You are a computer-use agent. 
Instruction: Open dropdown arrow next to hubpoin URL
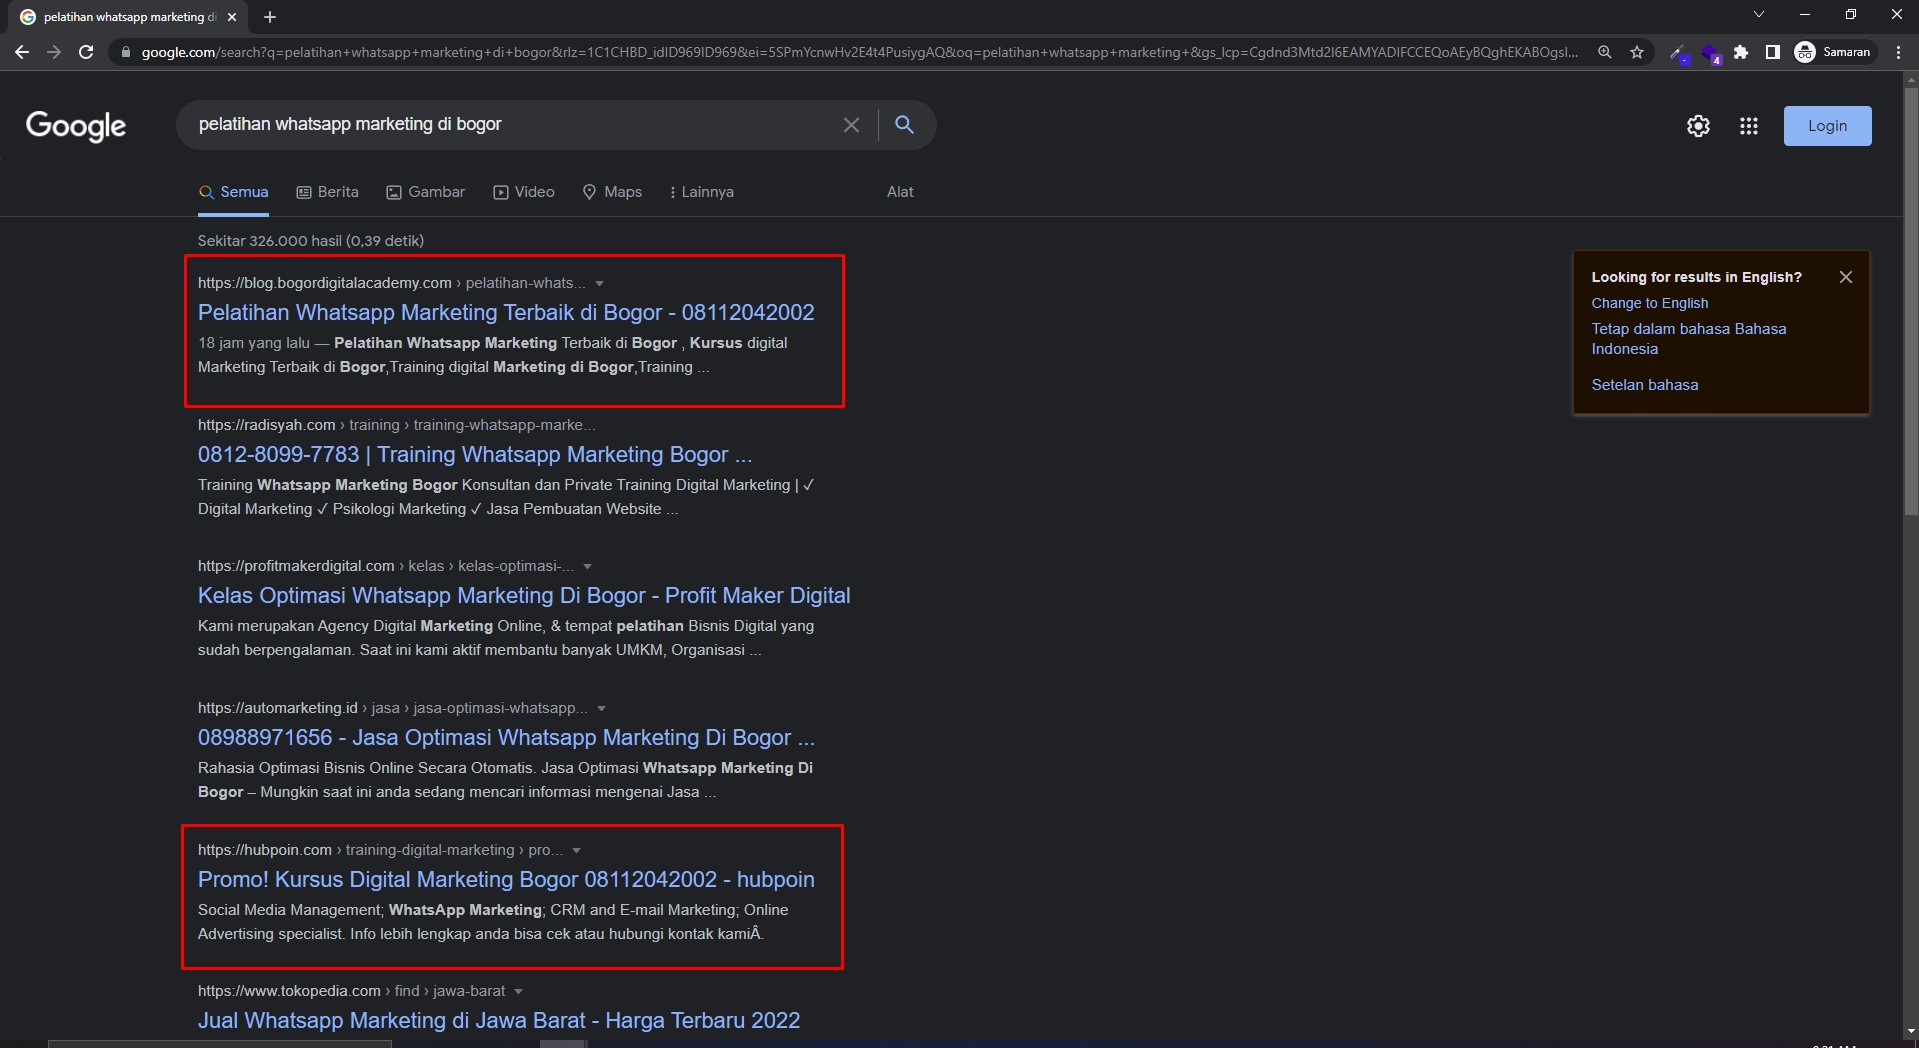point(576,851)
